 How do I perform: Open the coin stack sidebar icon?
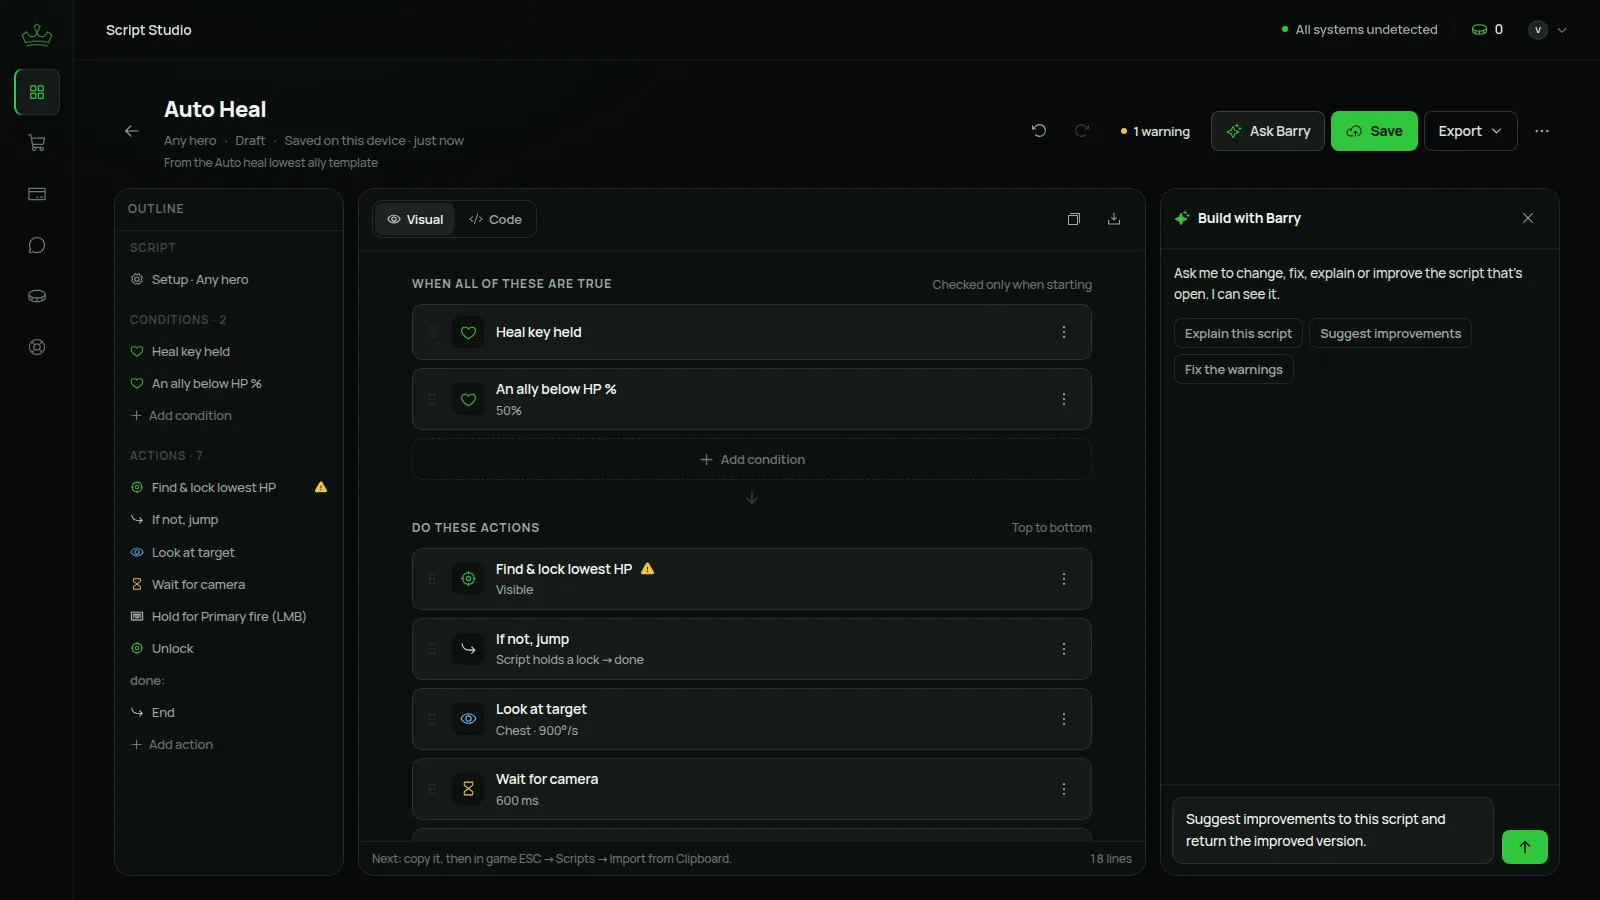tap(37, 296)
